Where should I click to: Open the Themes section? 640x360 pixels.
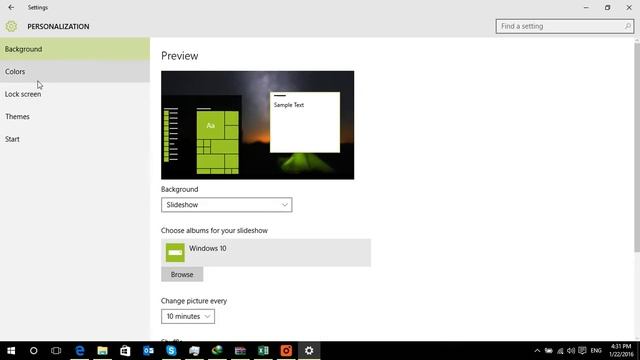[75, 117]
